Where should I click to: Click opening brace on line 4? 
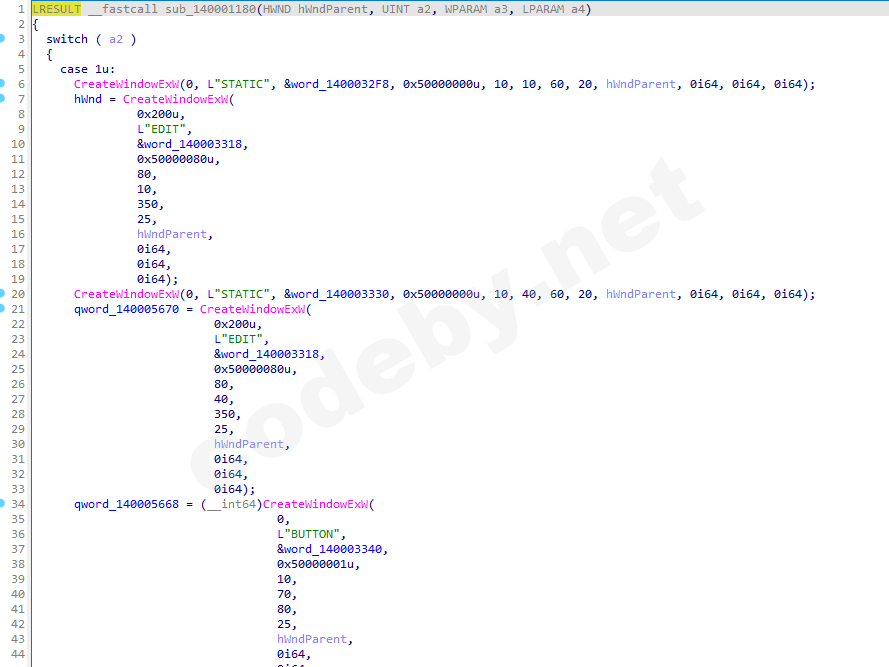tap(50, 54)
